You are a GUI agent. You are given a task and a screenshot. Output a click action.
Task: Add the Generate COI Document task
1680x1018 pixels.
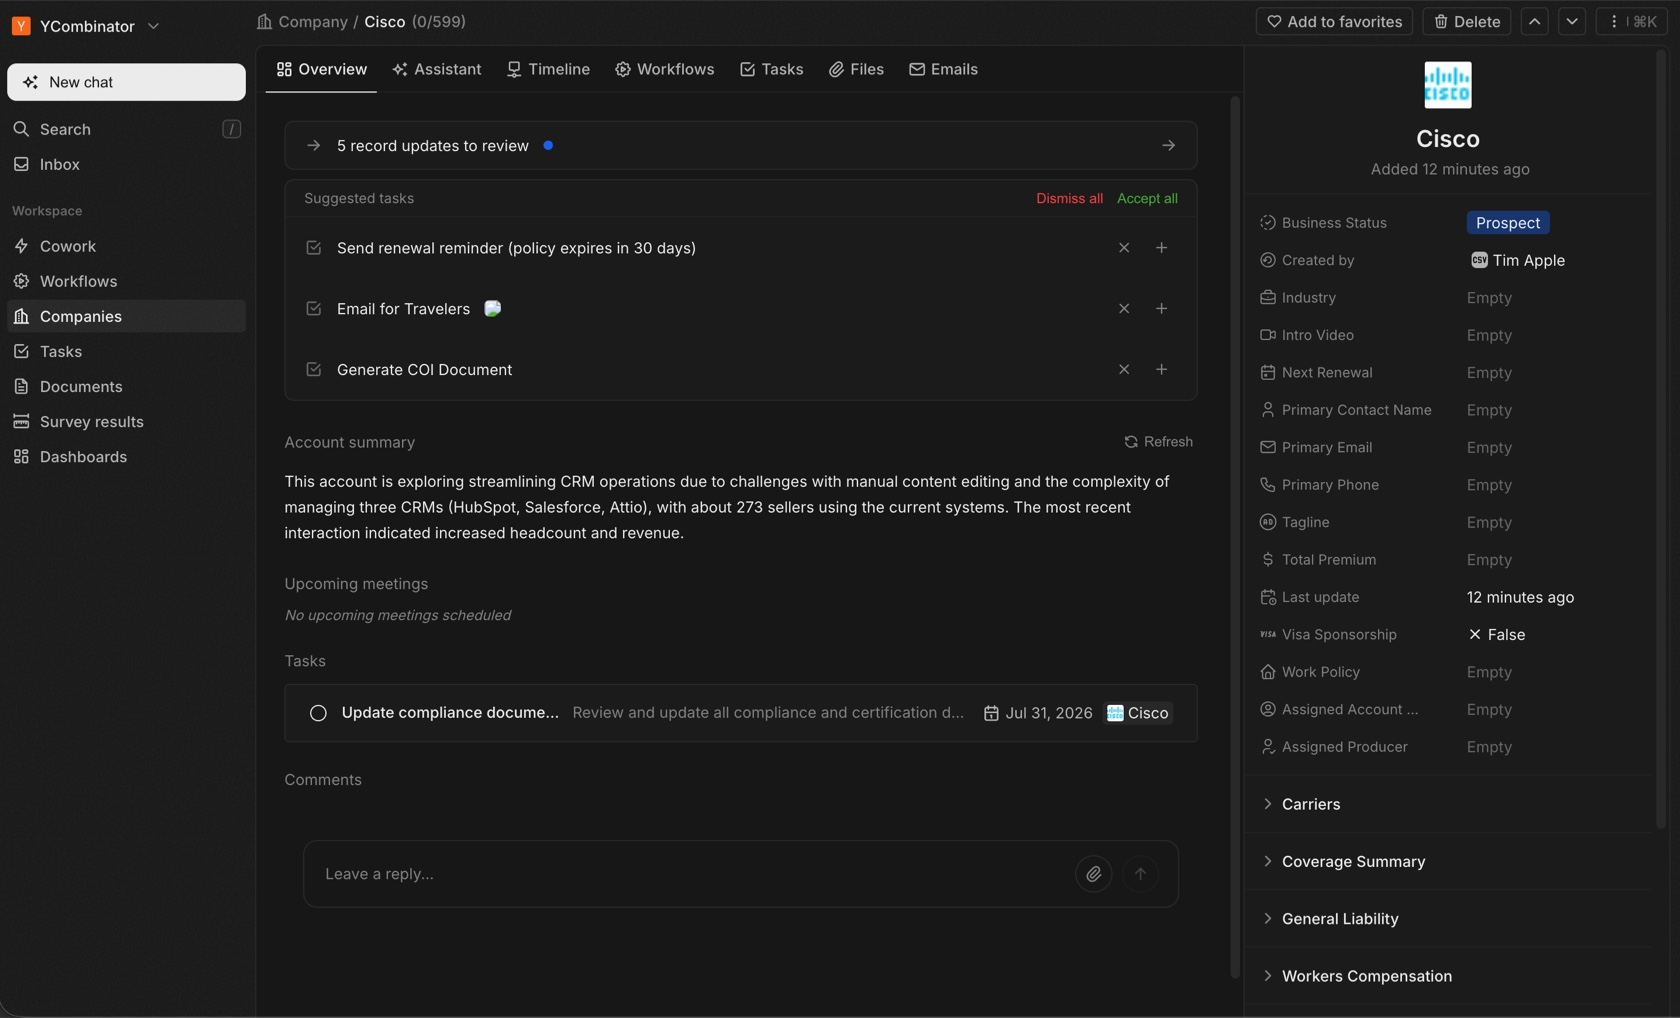1161,370
